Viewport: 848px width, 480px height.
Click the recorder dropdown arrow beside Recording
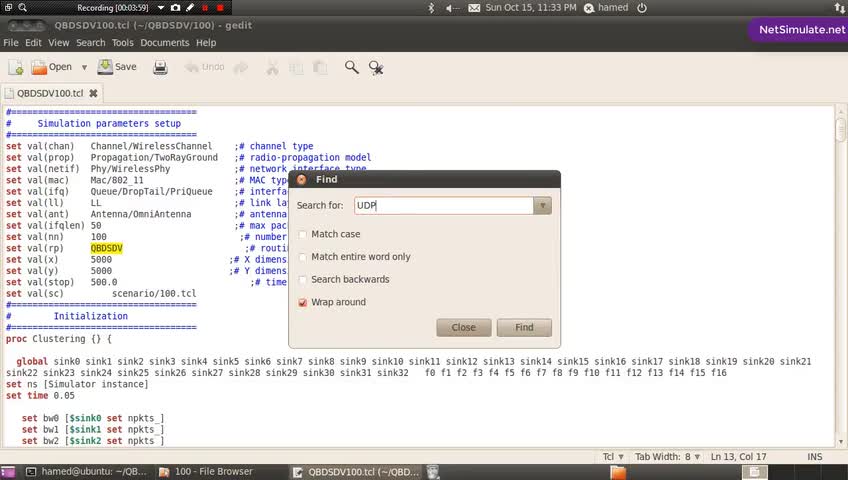click(x=161, y=8)
